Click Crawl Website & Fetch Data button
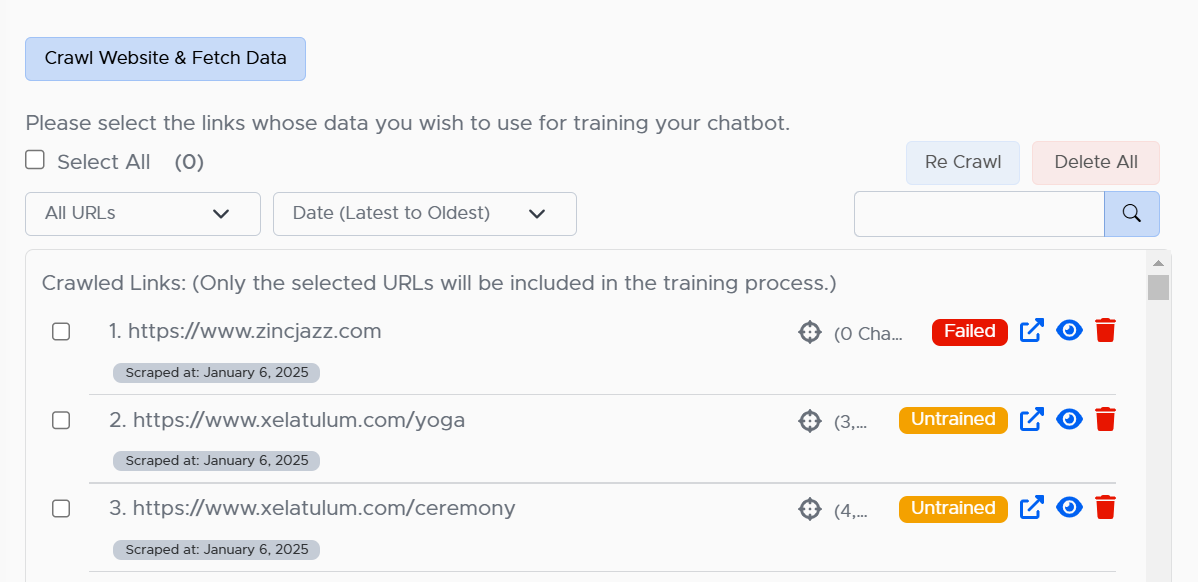1198x582 pixels. (166, 59)
